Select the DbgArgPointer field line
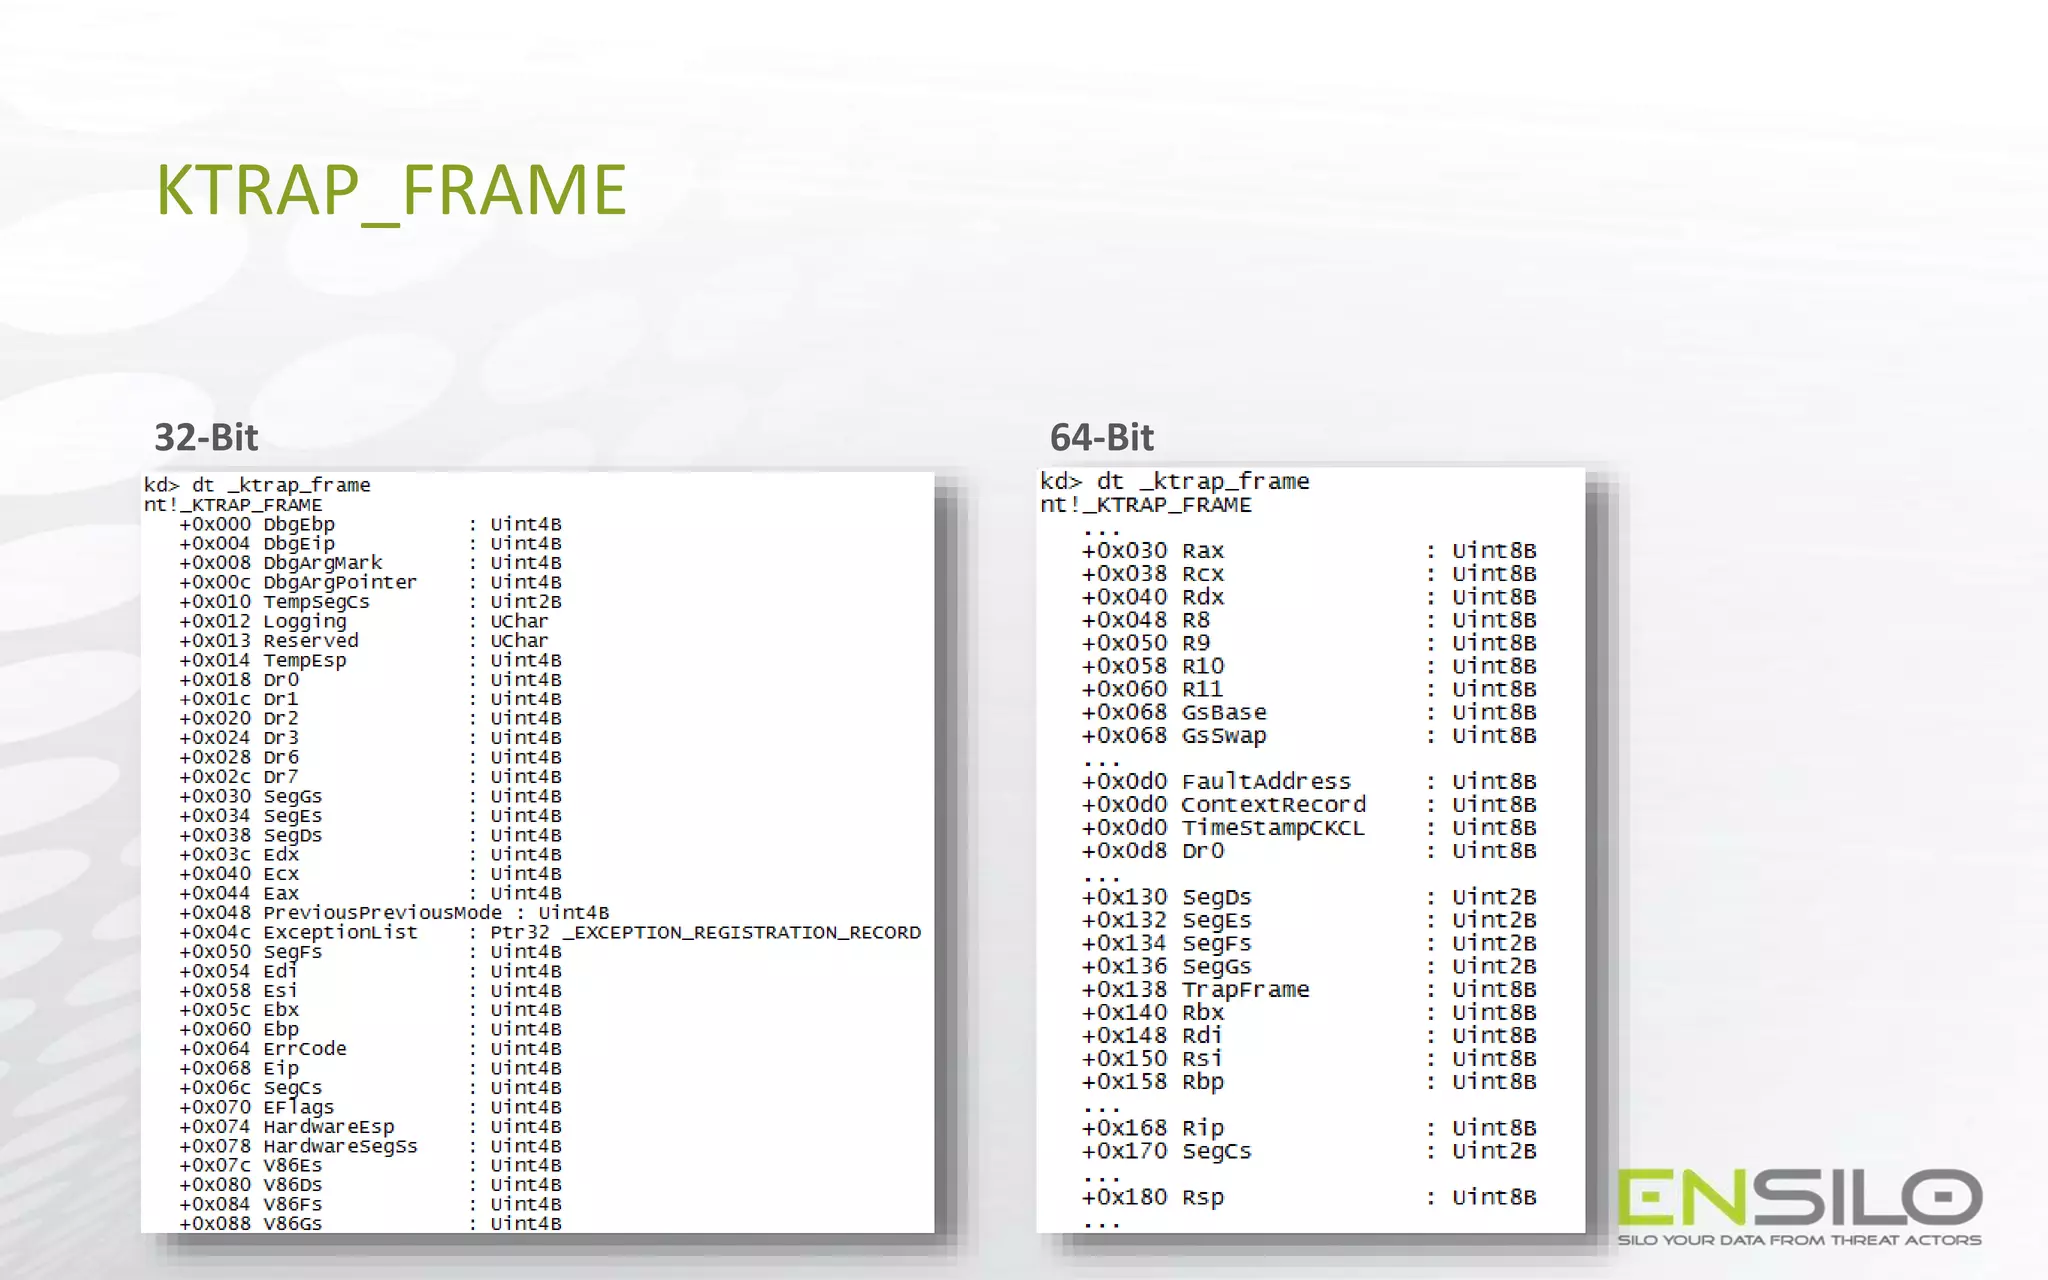Image resolution: width=2048 pixels, height=1280 pixels. pos(370,582)
